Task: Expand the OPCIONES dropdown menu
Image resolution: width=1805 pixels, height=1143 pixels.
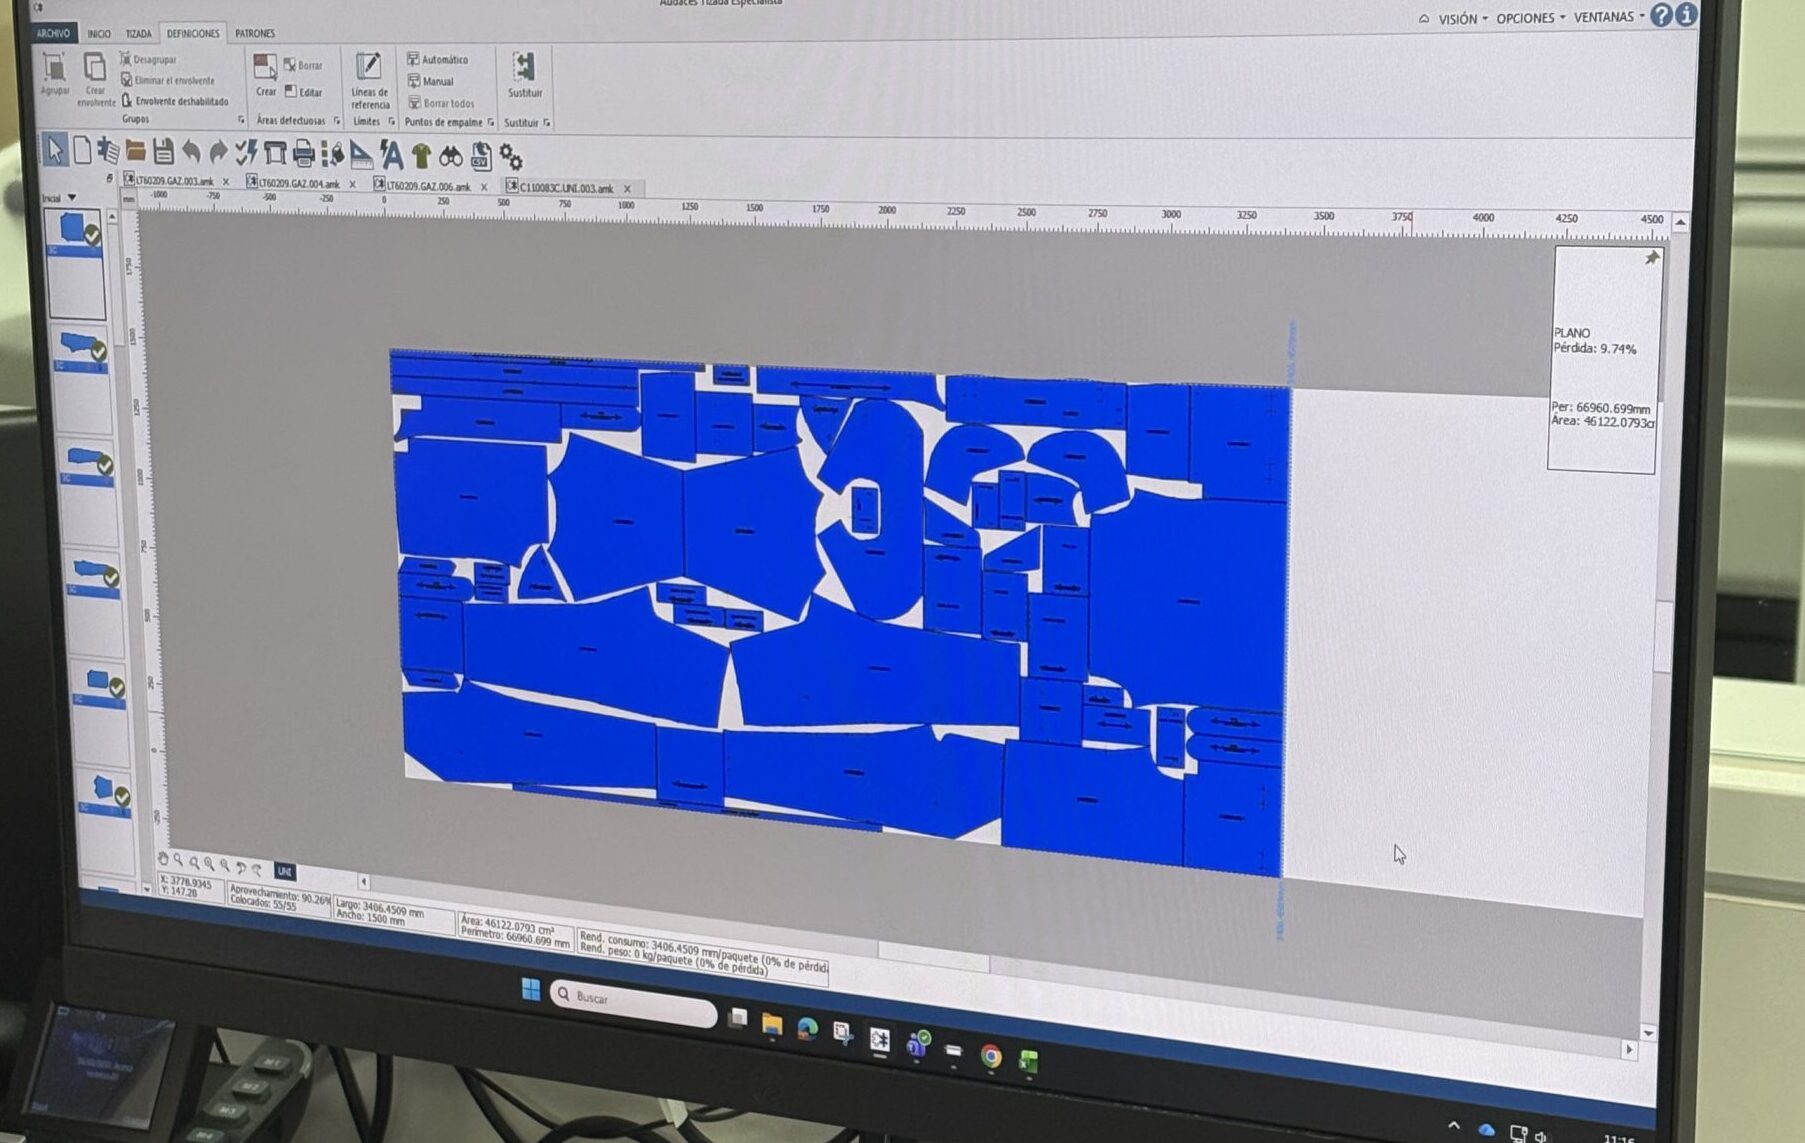Action: (1529, 18)
